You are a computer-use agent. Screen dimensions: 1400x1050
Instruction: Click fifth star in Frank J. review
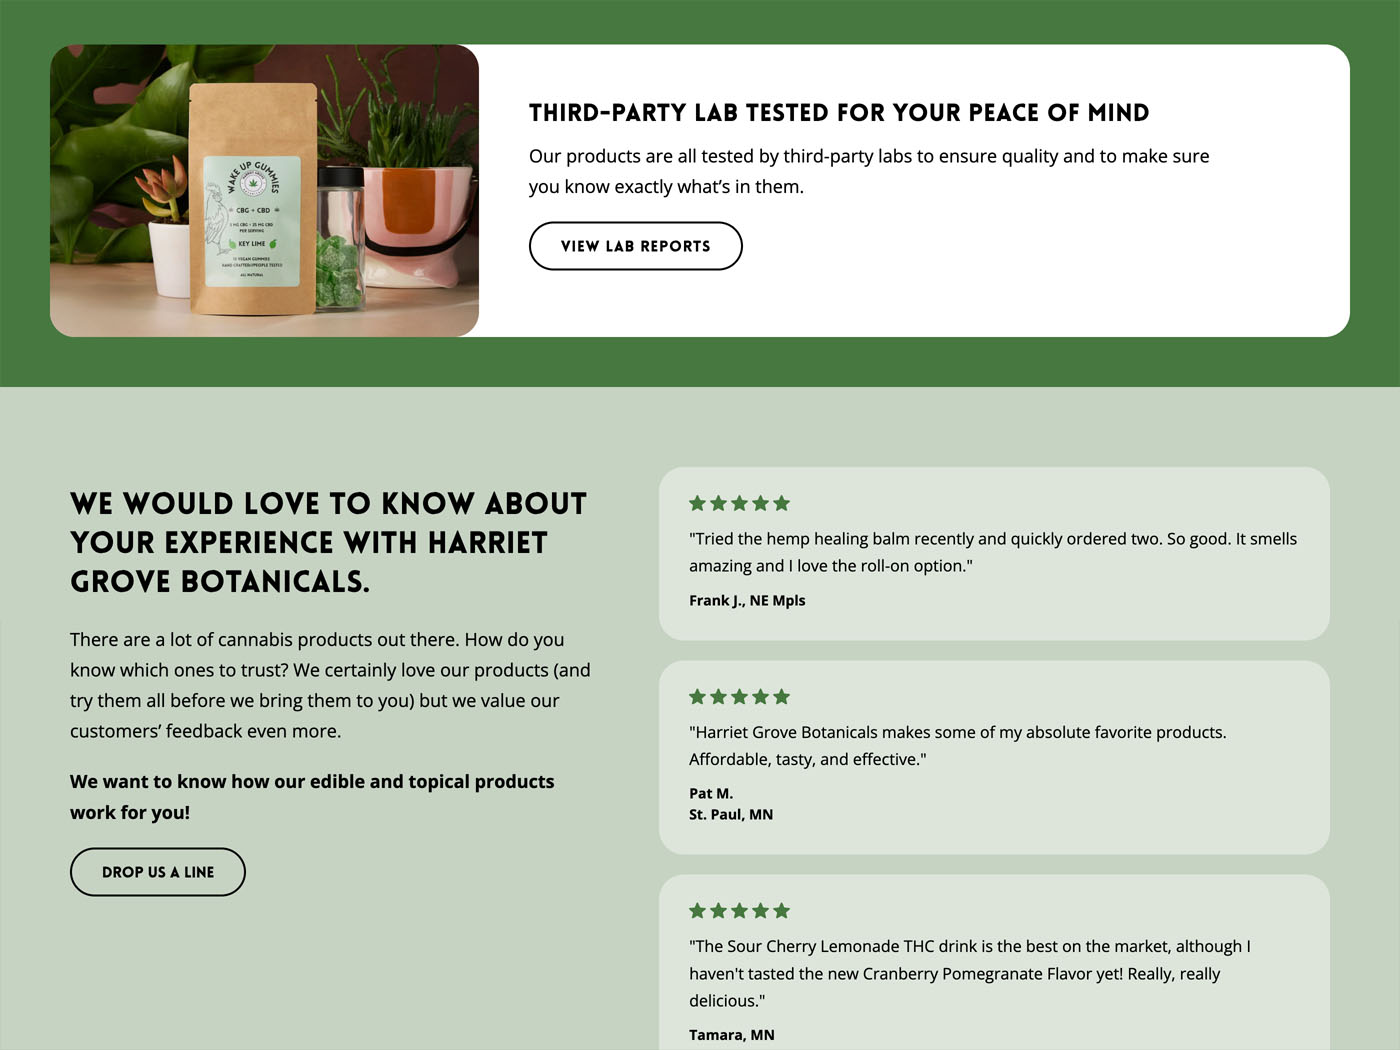[782, 503]
